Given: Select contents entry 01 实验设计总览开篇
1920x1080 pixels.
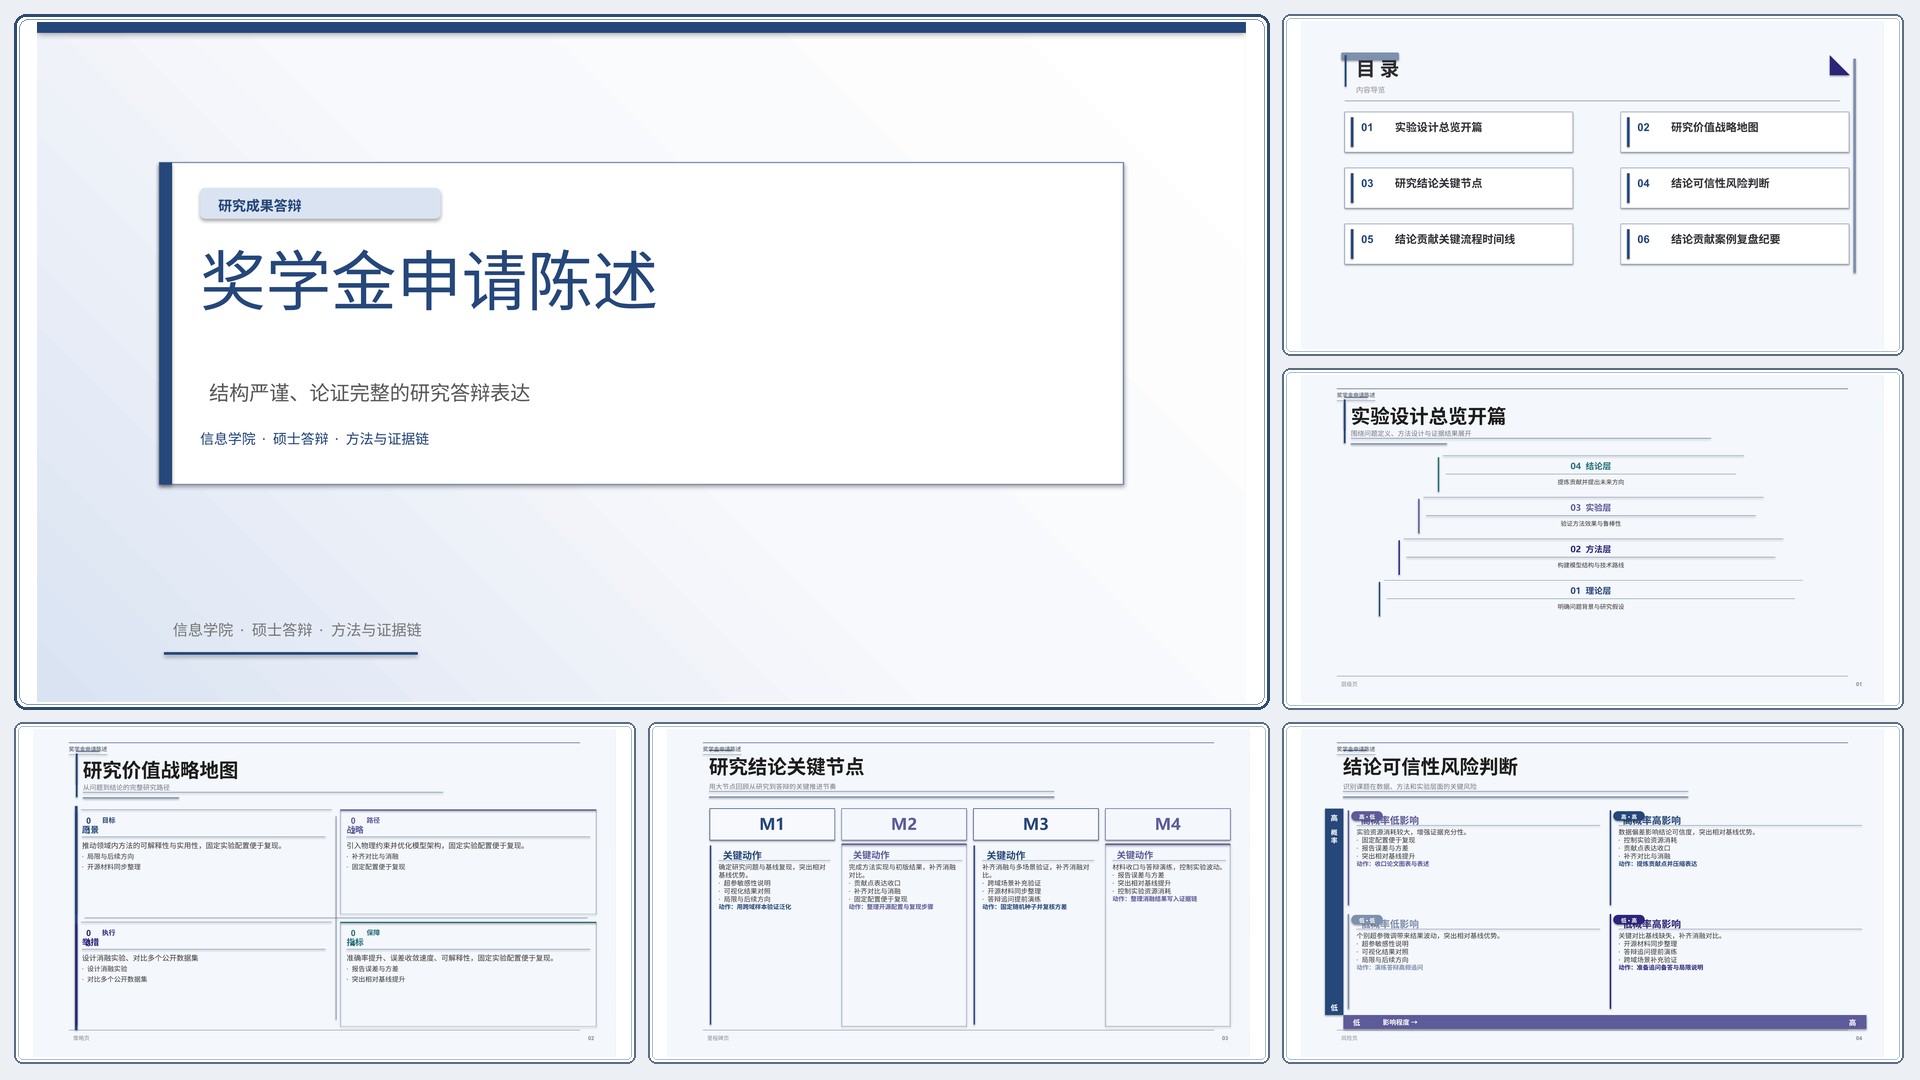Looking at the screenshot, I should (x=1459, y=132).
